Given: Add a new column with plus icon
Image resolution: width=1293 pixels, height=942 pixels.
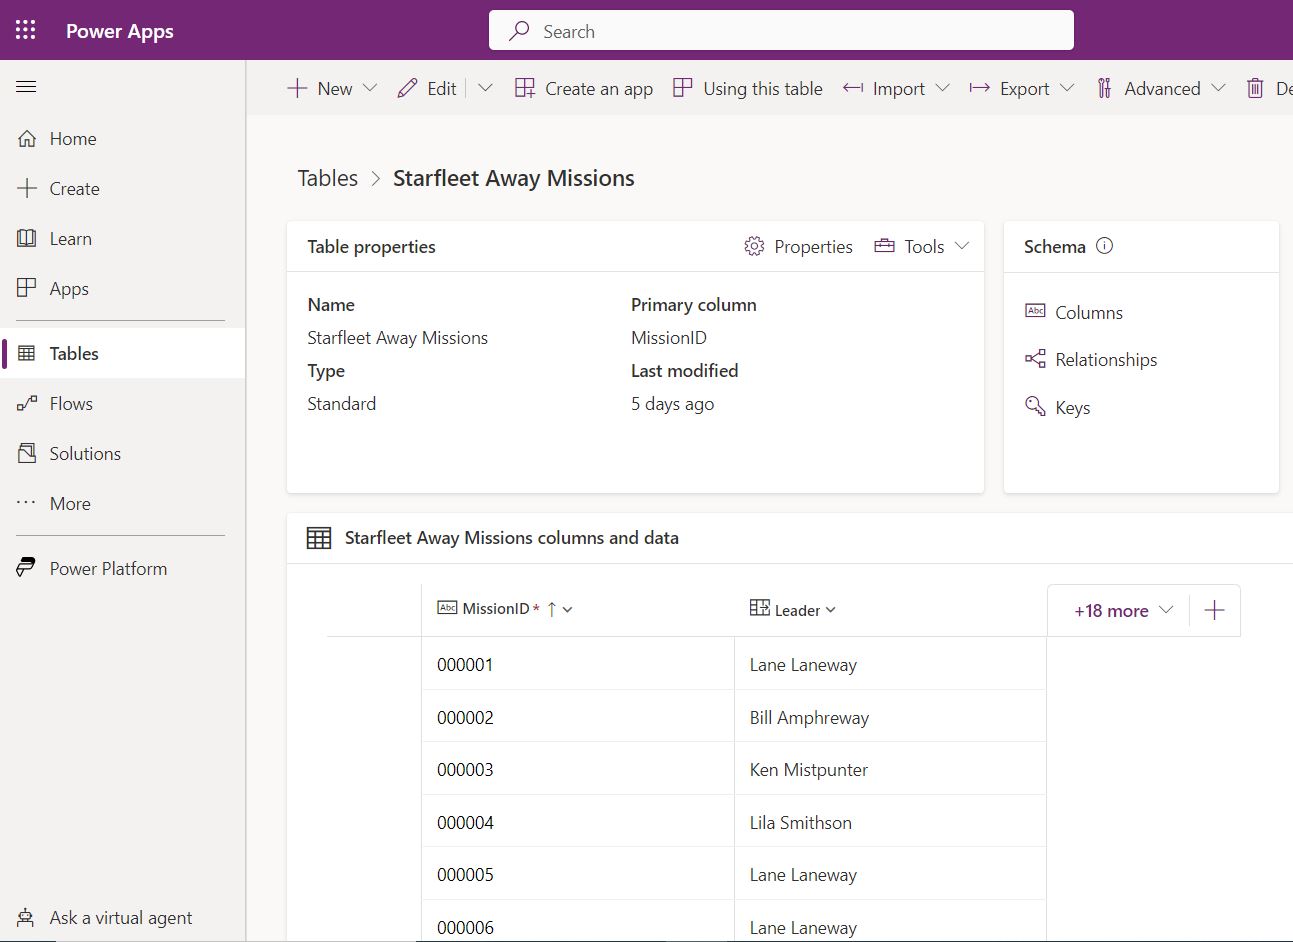Looking at the screenshot, I should click(1214, 610).
